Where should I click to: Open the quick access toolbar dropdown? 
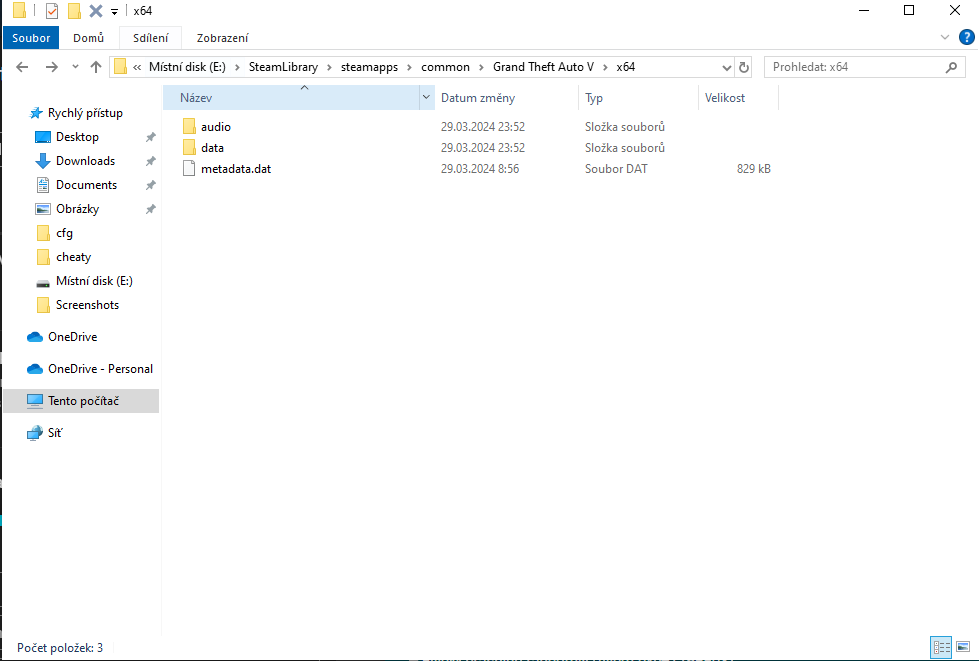point(114,11)
